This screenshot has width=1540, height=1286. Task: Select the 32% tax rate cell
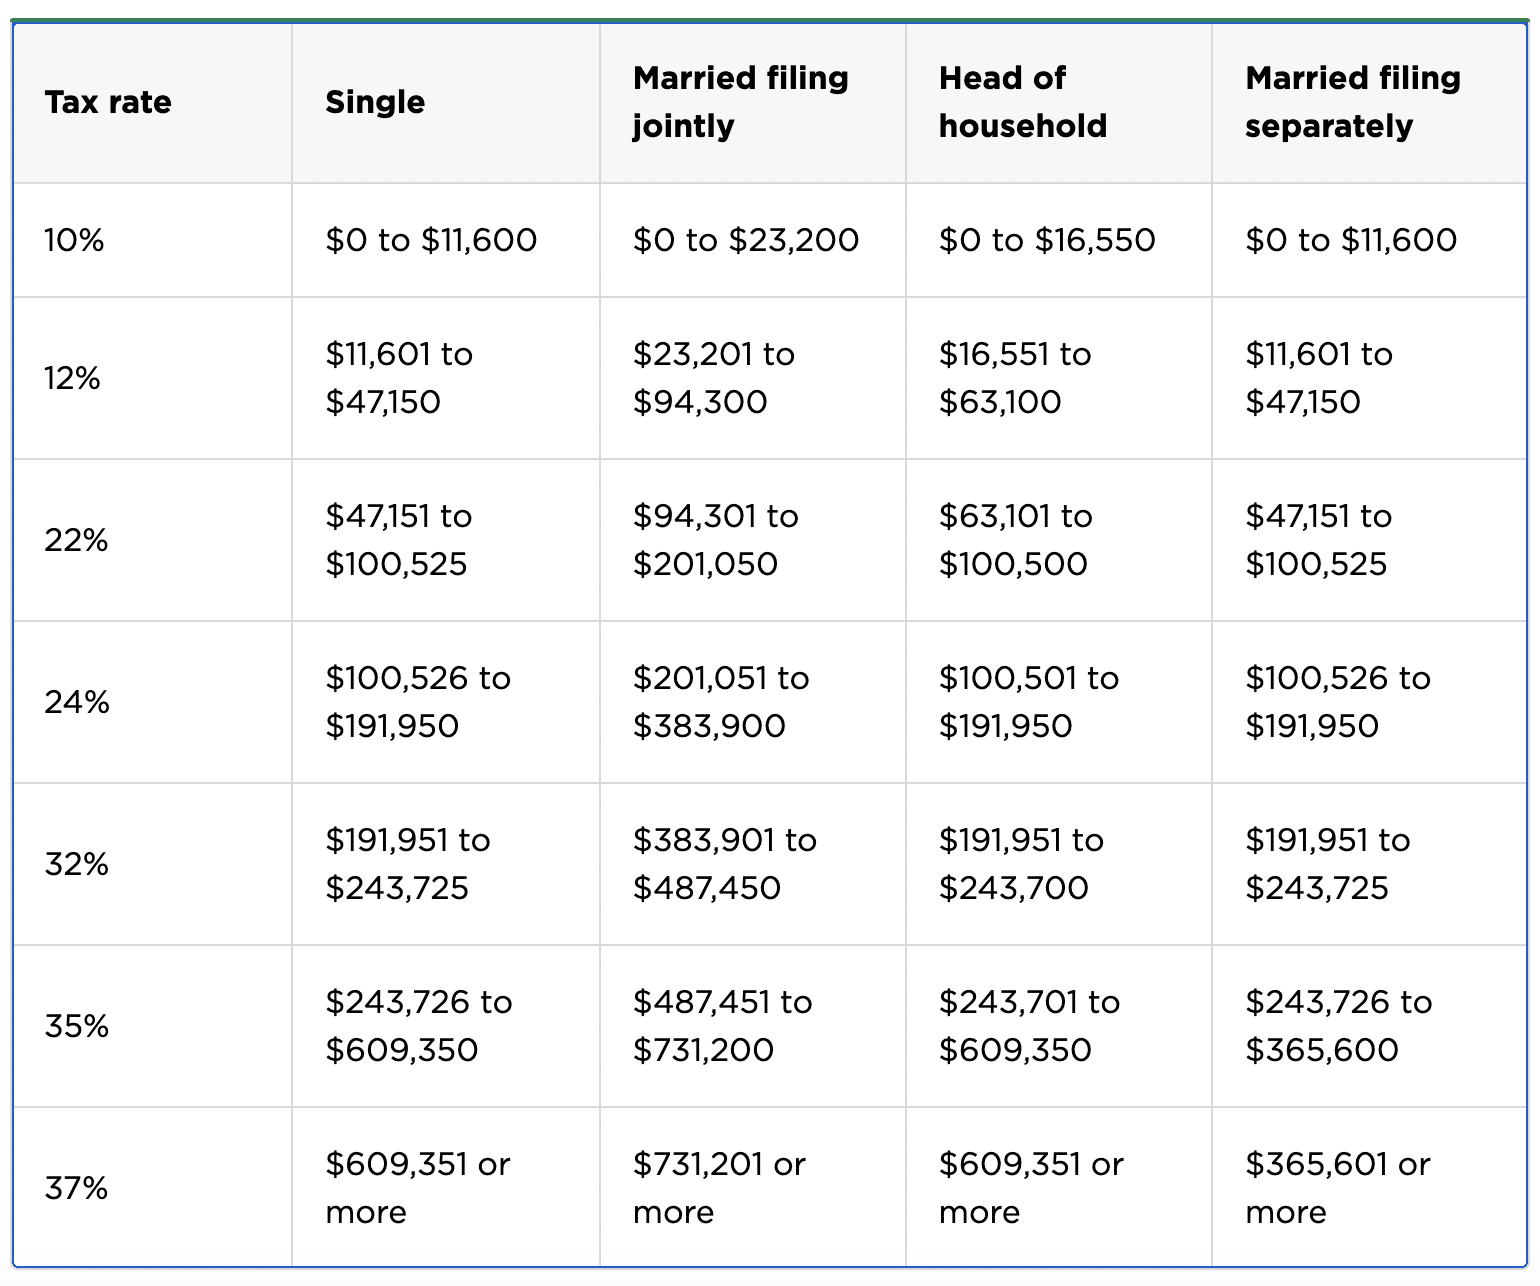tap(77, 864)
